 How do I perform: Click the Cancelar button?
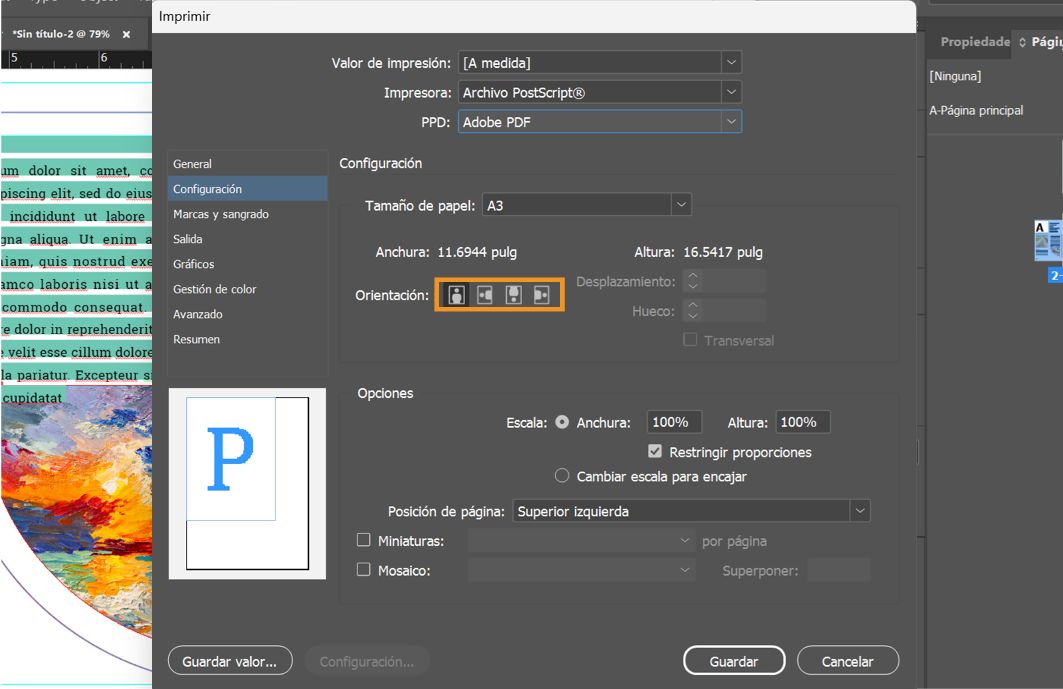point(848,661)
